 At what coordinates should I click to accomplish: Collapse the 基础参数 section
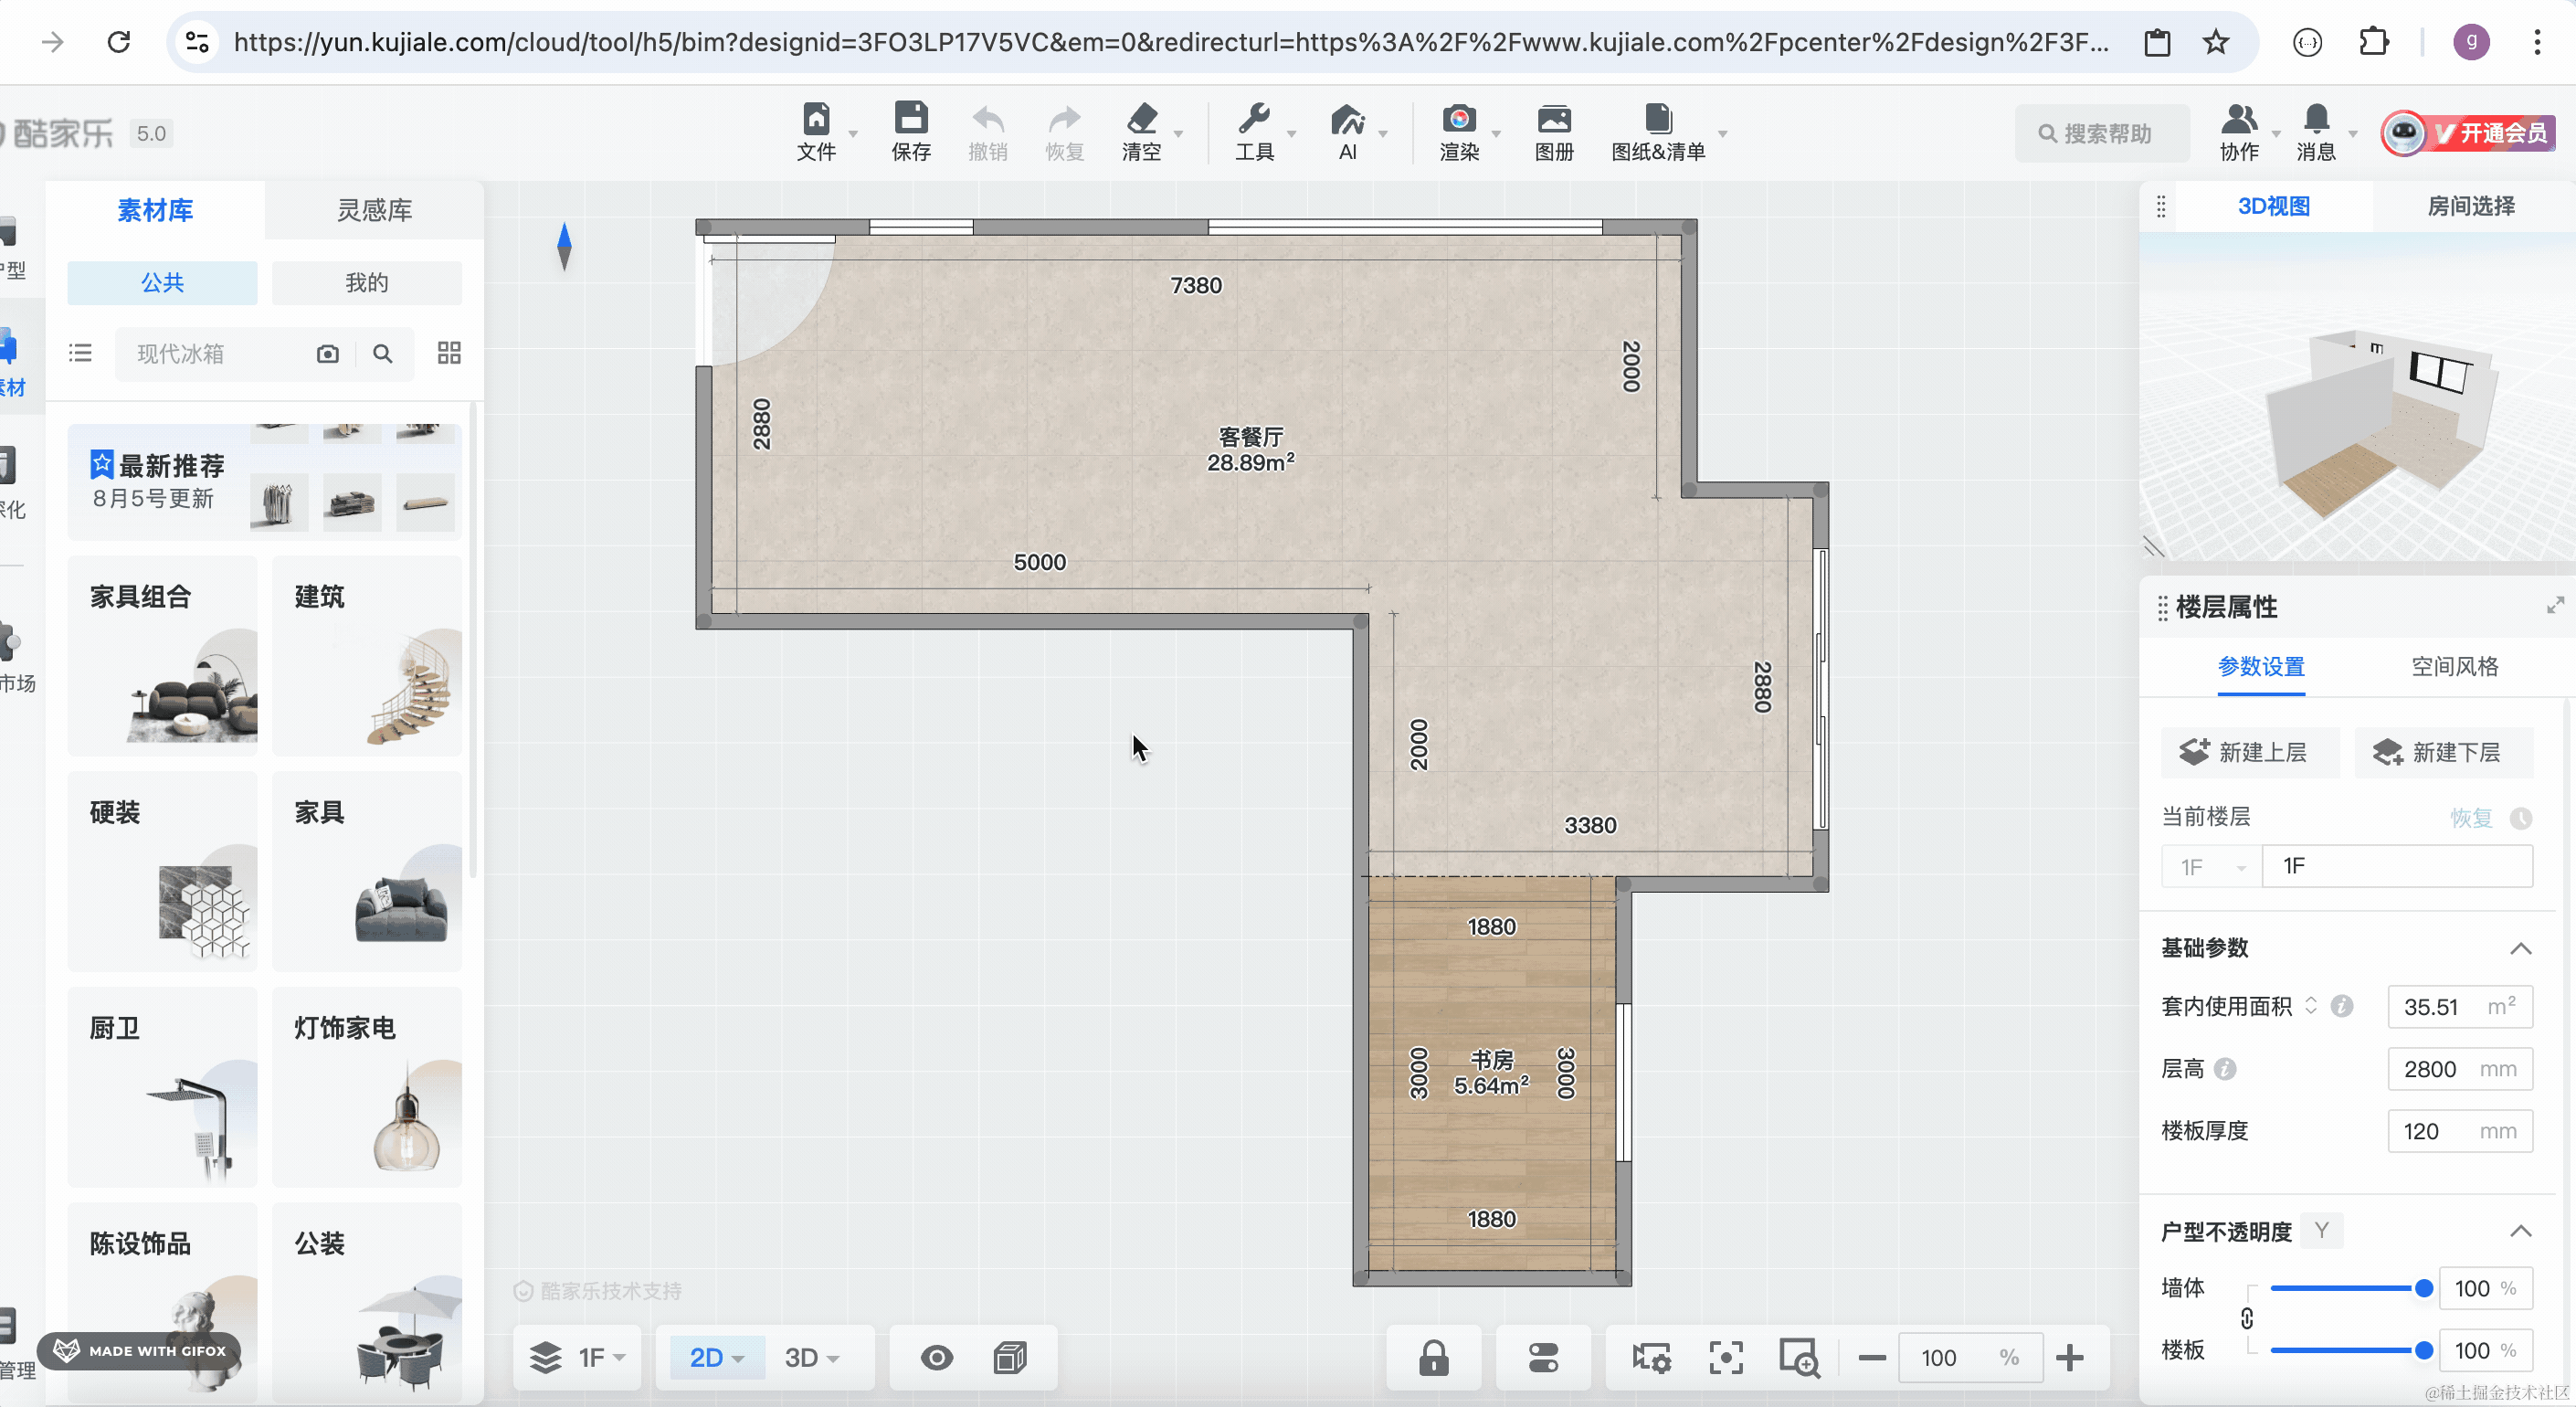2520,947
